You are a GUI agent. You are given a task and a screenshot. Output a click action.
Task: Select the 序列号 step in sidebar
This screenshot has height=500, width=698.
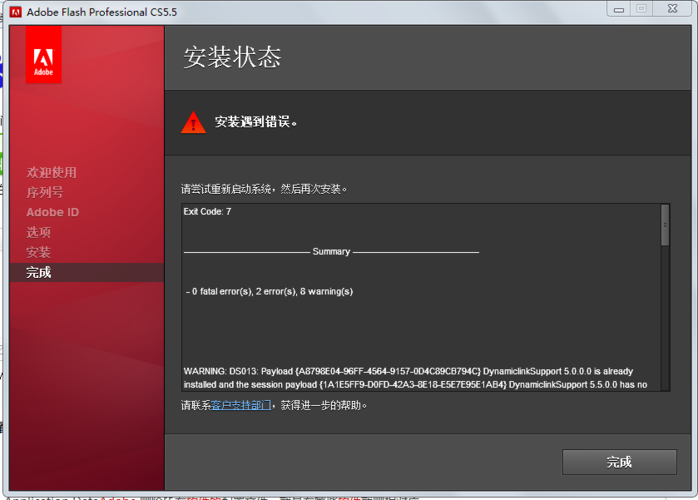pyautogui.click(x=45, y=192)
